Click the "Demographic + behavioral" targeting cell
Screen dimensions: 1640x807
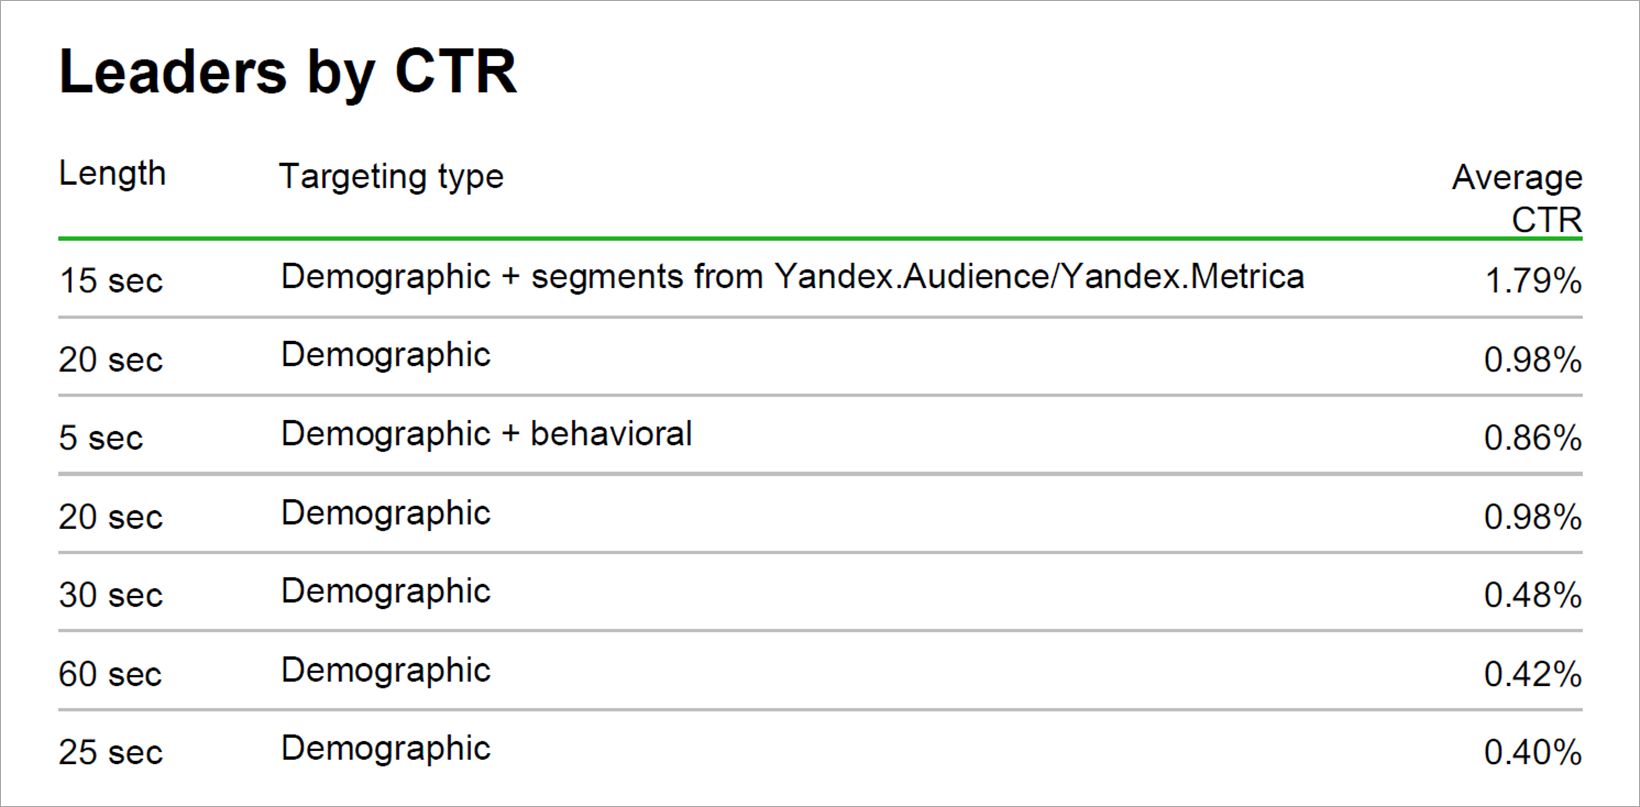coord(486,434)
